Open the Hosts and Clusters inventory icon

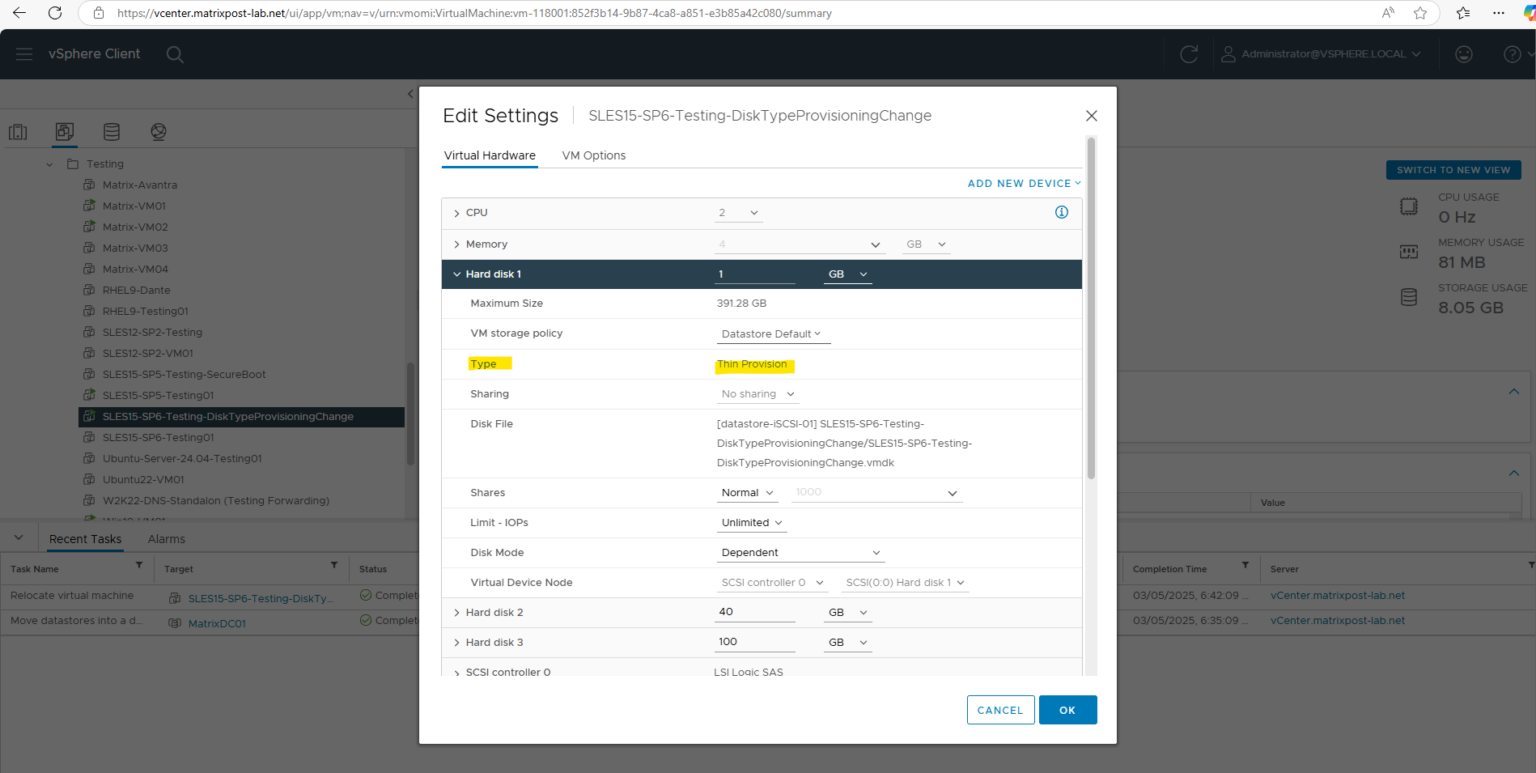point(17,131)
